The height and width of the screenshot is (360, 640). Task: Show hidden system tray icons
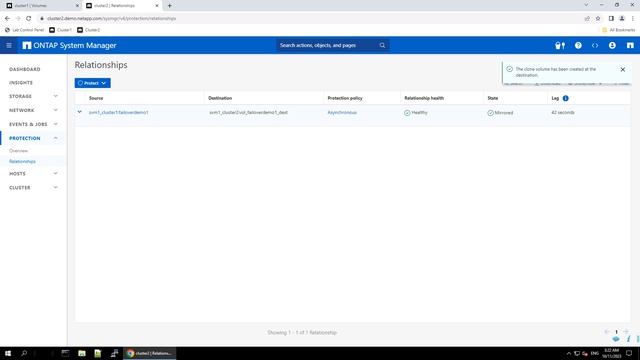pos(568,353)
